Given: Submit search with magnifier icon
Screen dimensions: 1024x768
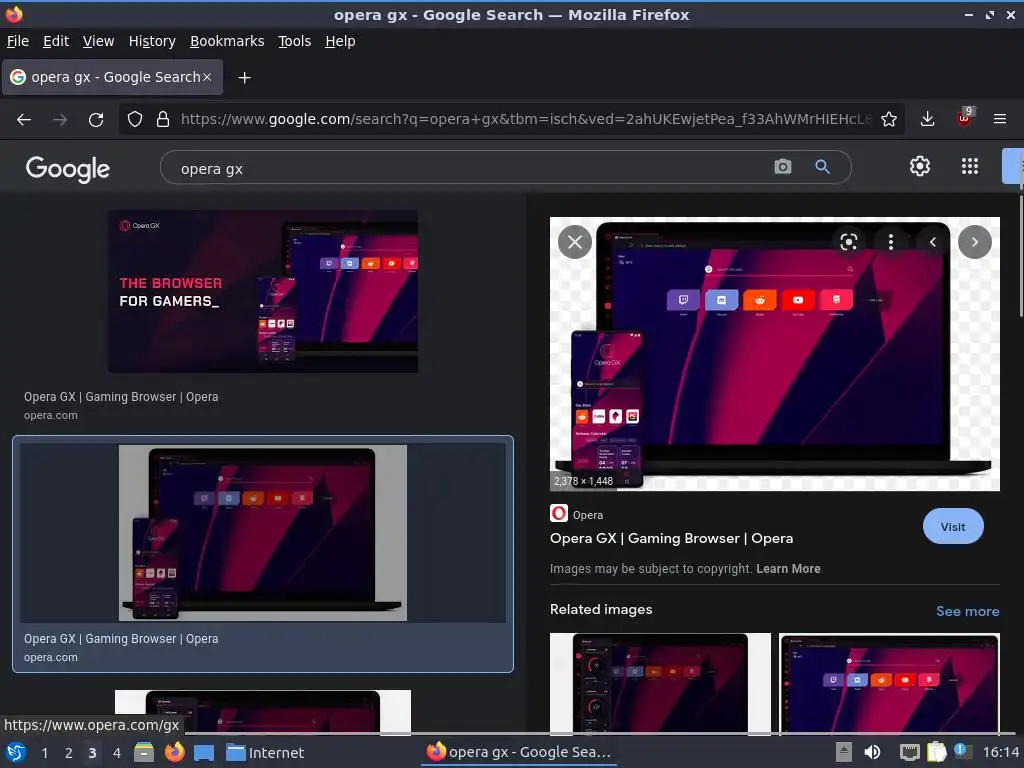Looking at the screenshot, I should [822, 167].
